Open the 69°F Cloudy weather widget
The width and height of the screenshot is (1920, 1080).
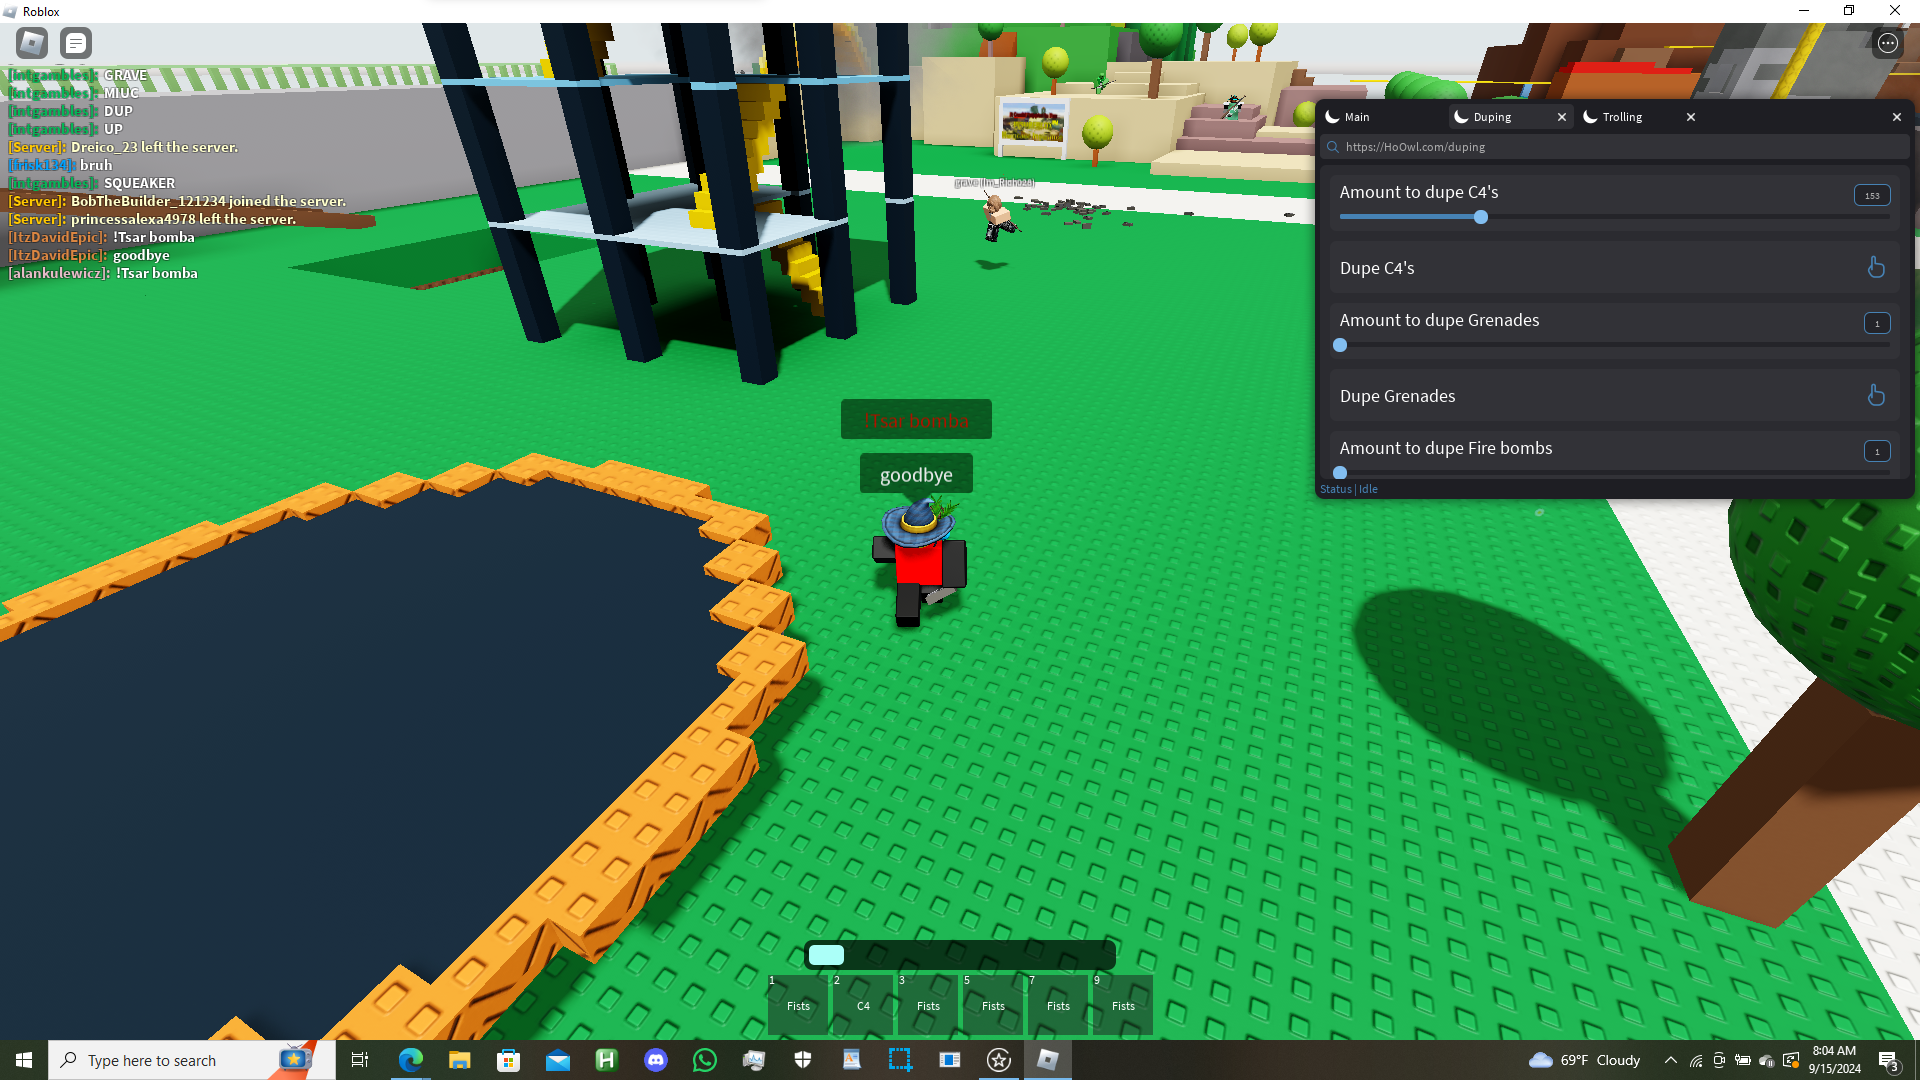pyautogui.click(x=1585, y=1060)
